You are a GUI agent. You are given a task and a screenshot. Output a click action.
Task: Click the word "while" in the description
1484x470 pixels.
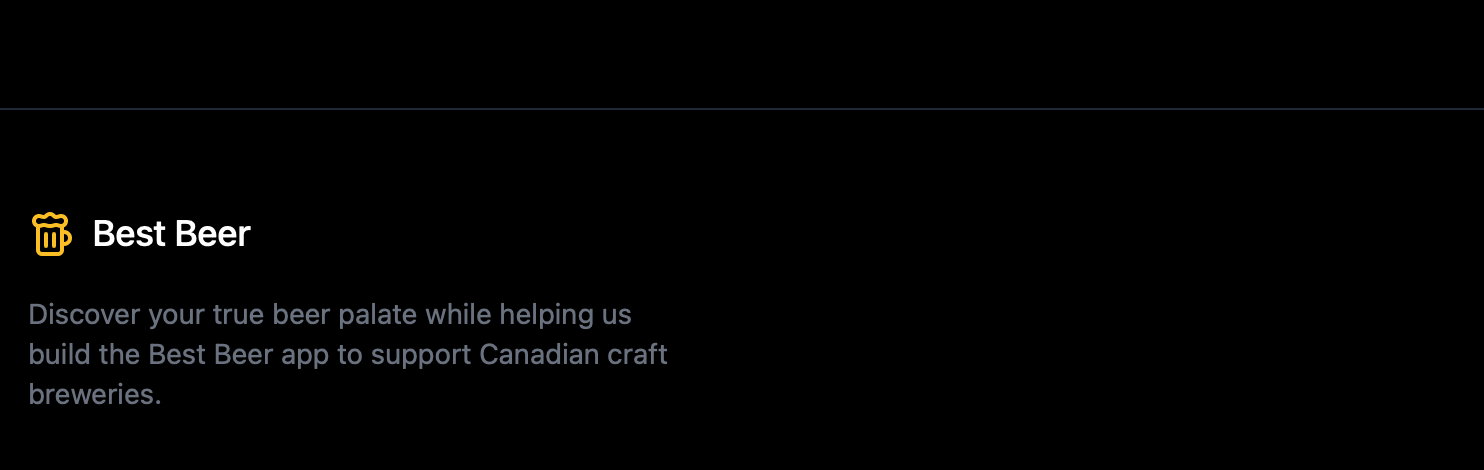pyautogui.click(x=458, y=315)
